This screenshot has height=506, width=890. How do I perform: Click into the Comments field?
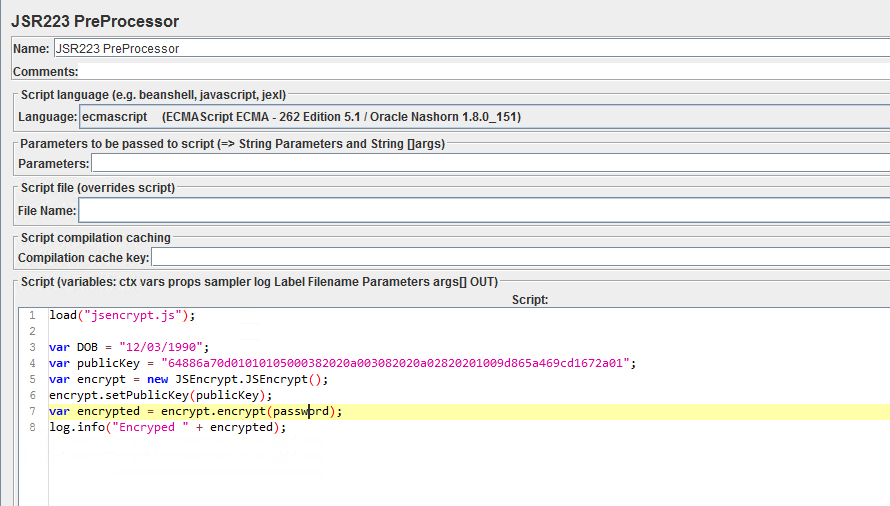(485, 72)
